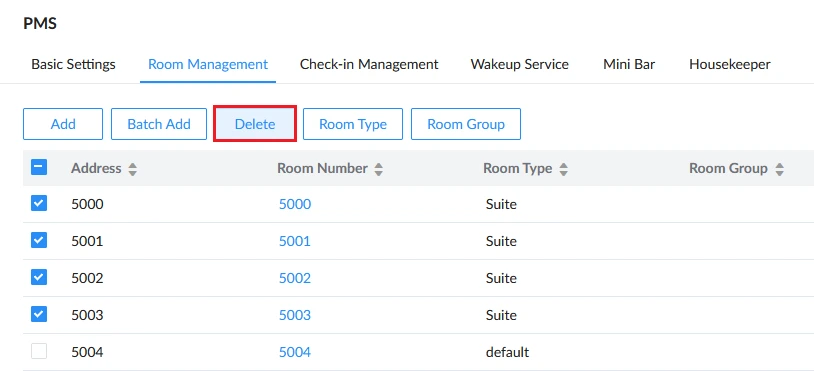Click the Room Group header label
Image resolution: width=814 pixels, height=371 pixels.
pos(728,169)
